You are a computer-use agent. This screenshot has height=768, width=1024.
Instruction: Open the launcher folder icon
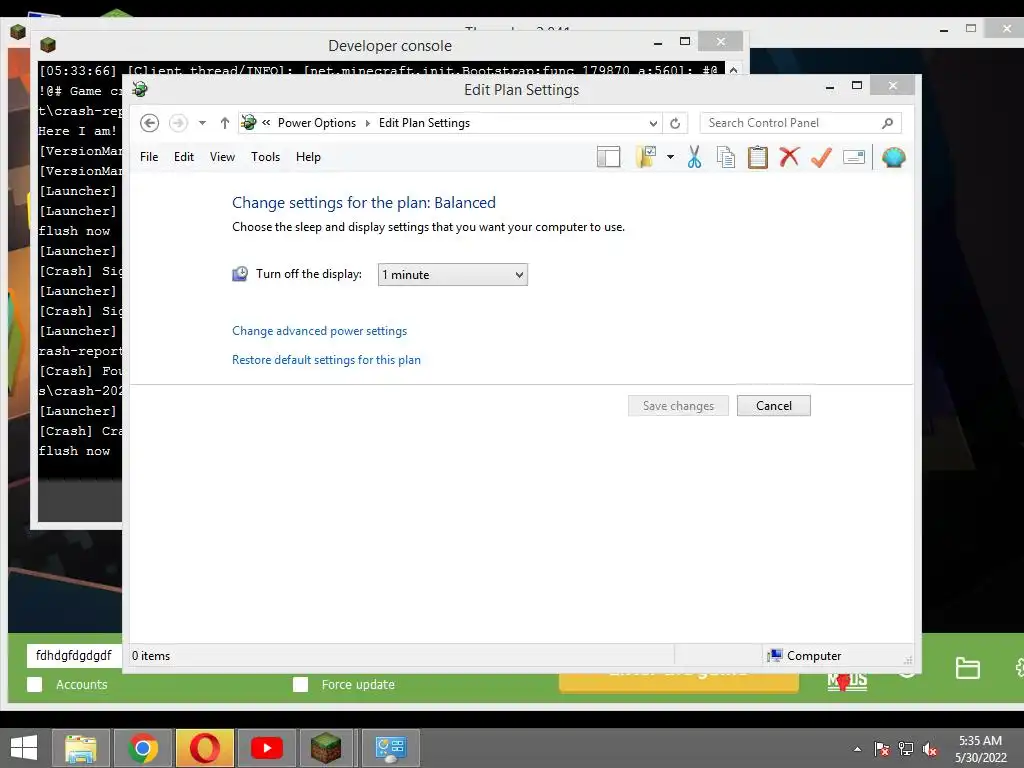point(967,668)
